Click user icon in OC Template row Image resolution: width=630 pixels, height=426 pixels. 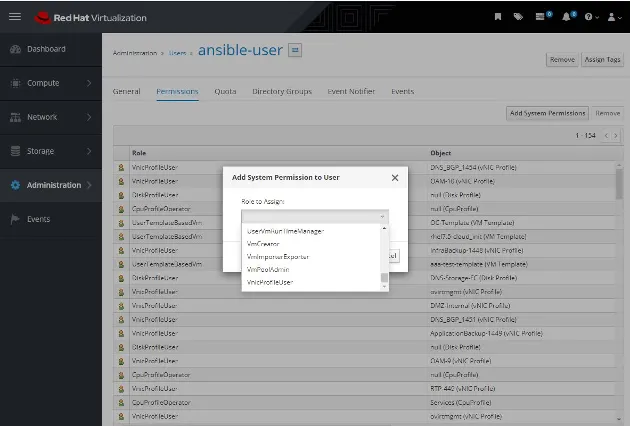(x=121, y=223)
